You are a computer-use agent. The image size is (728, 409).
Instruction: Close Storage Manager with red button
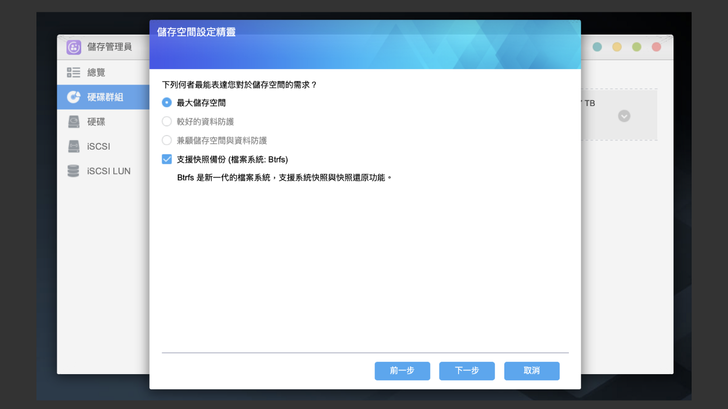[656, 47]
